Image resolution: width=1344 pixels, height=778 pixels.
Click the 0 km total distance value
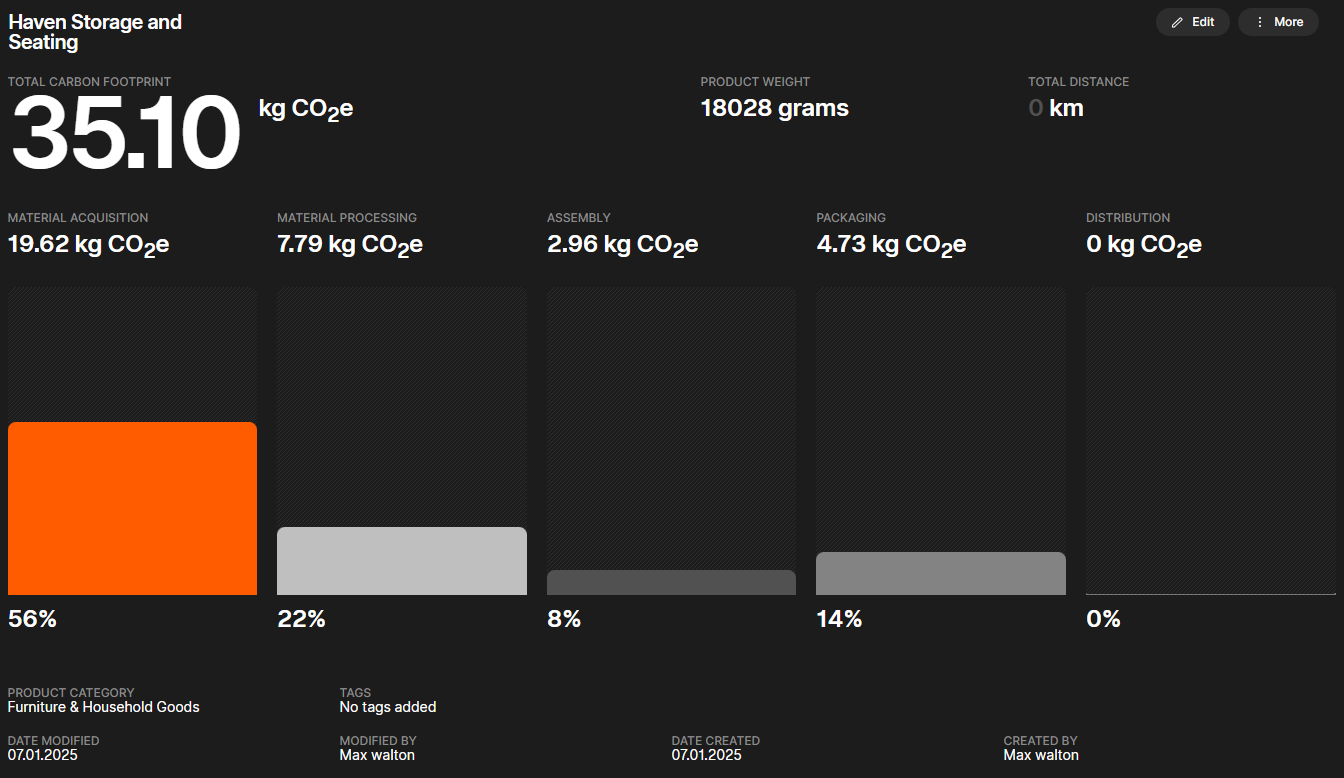[1056, 108]
